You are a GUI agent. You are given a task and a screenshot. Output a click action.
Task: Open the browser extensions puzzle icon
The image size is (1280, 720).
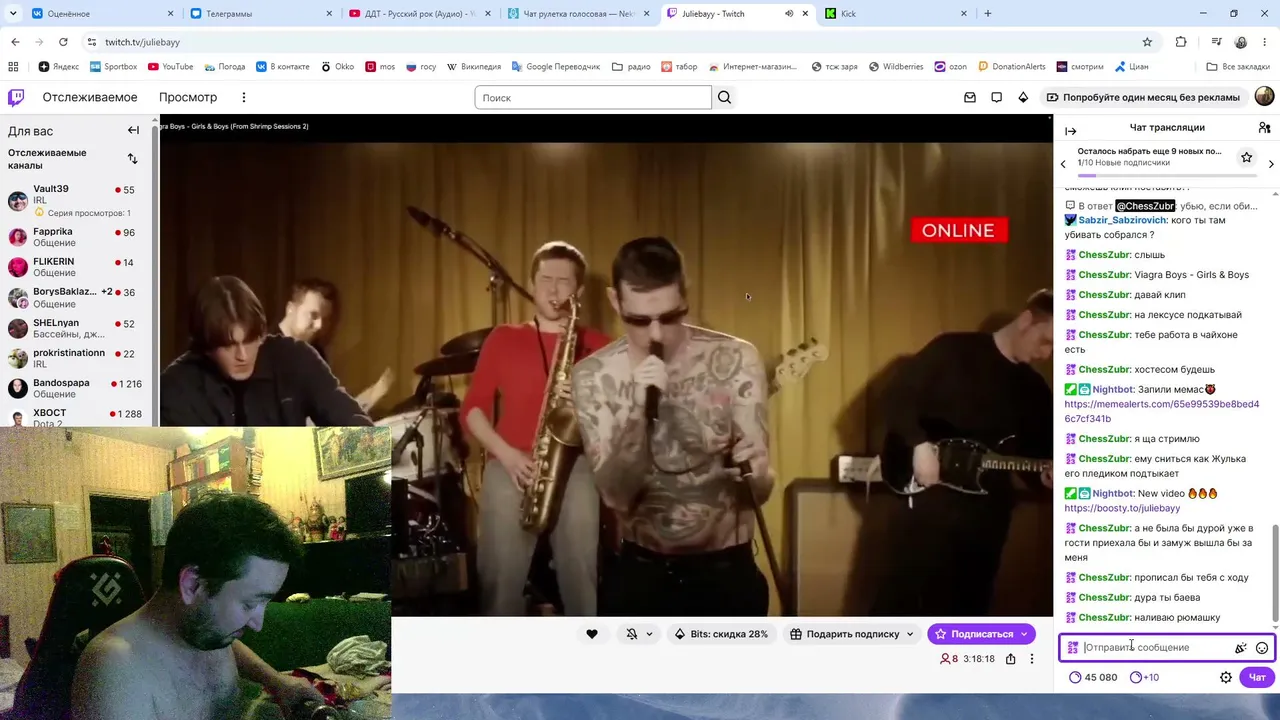pyautogui.click(x=1181, y=42)
